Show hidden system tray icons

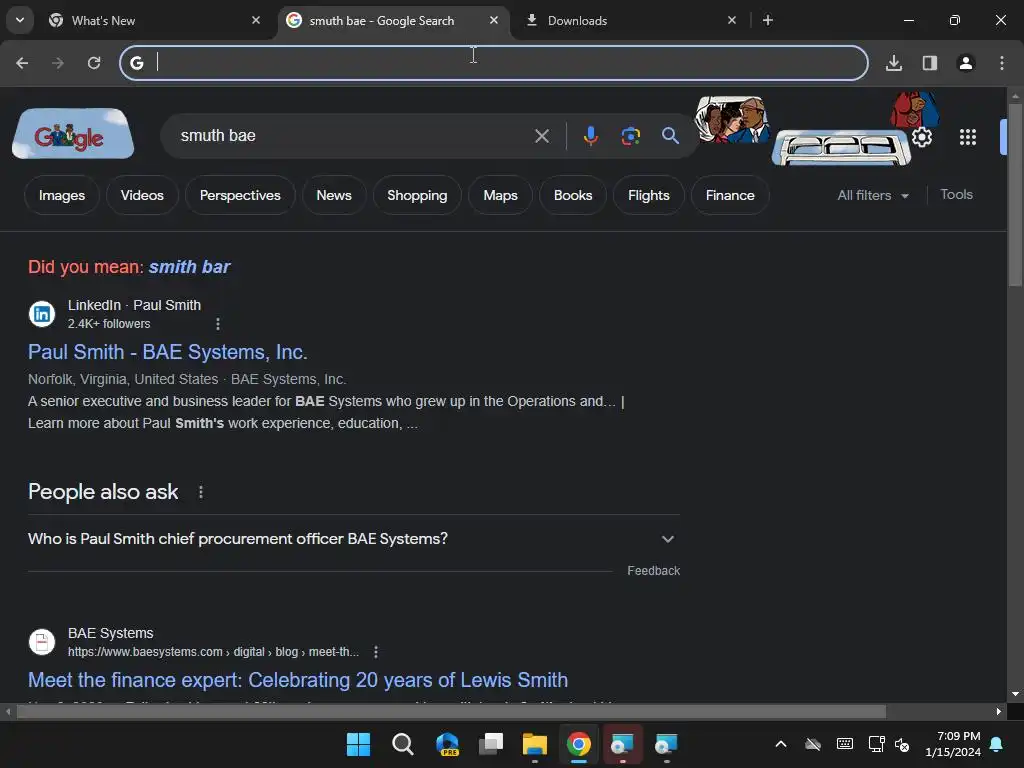781,744
